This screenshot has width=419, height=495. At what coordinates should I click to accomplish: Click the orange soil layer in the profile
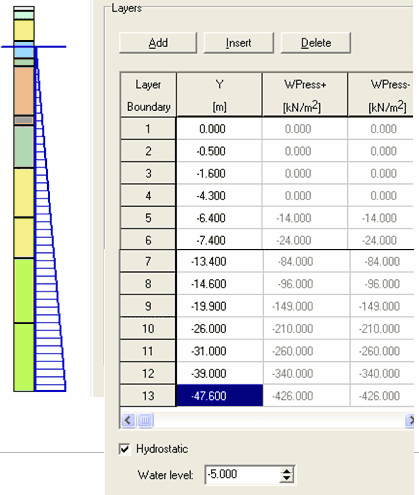coord(24,91)
